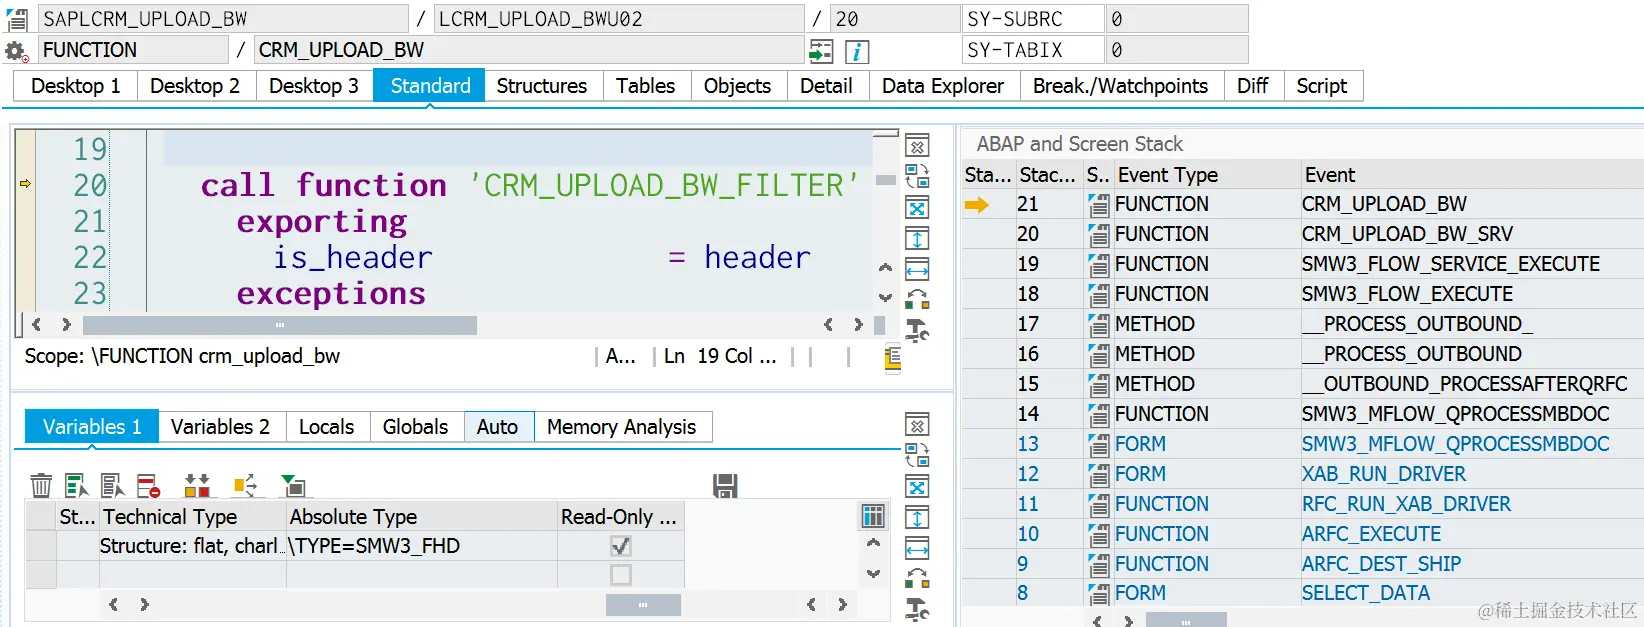Click scroll-down chevron of source code
This screenshot has width=1644, height=627.
click(x=885, y=297)
